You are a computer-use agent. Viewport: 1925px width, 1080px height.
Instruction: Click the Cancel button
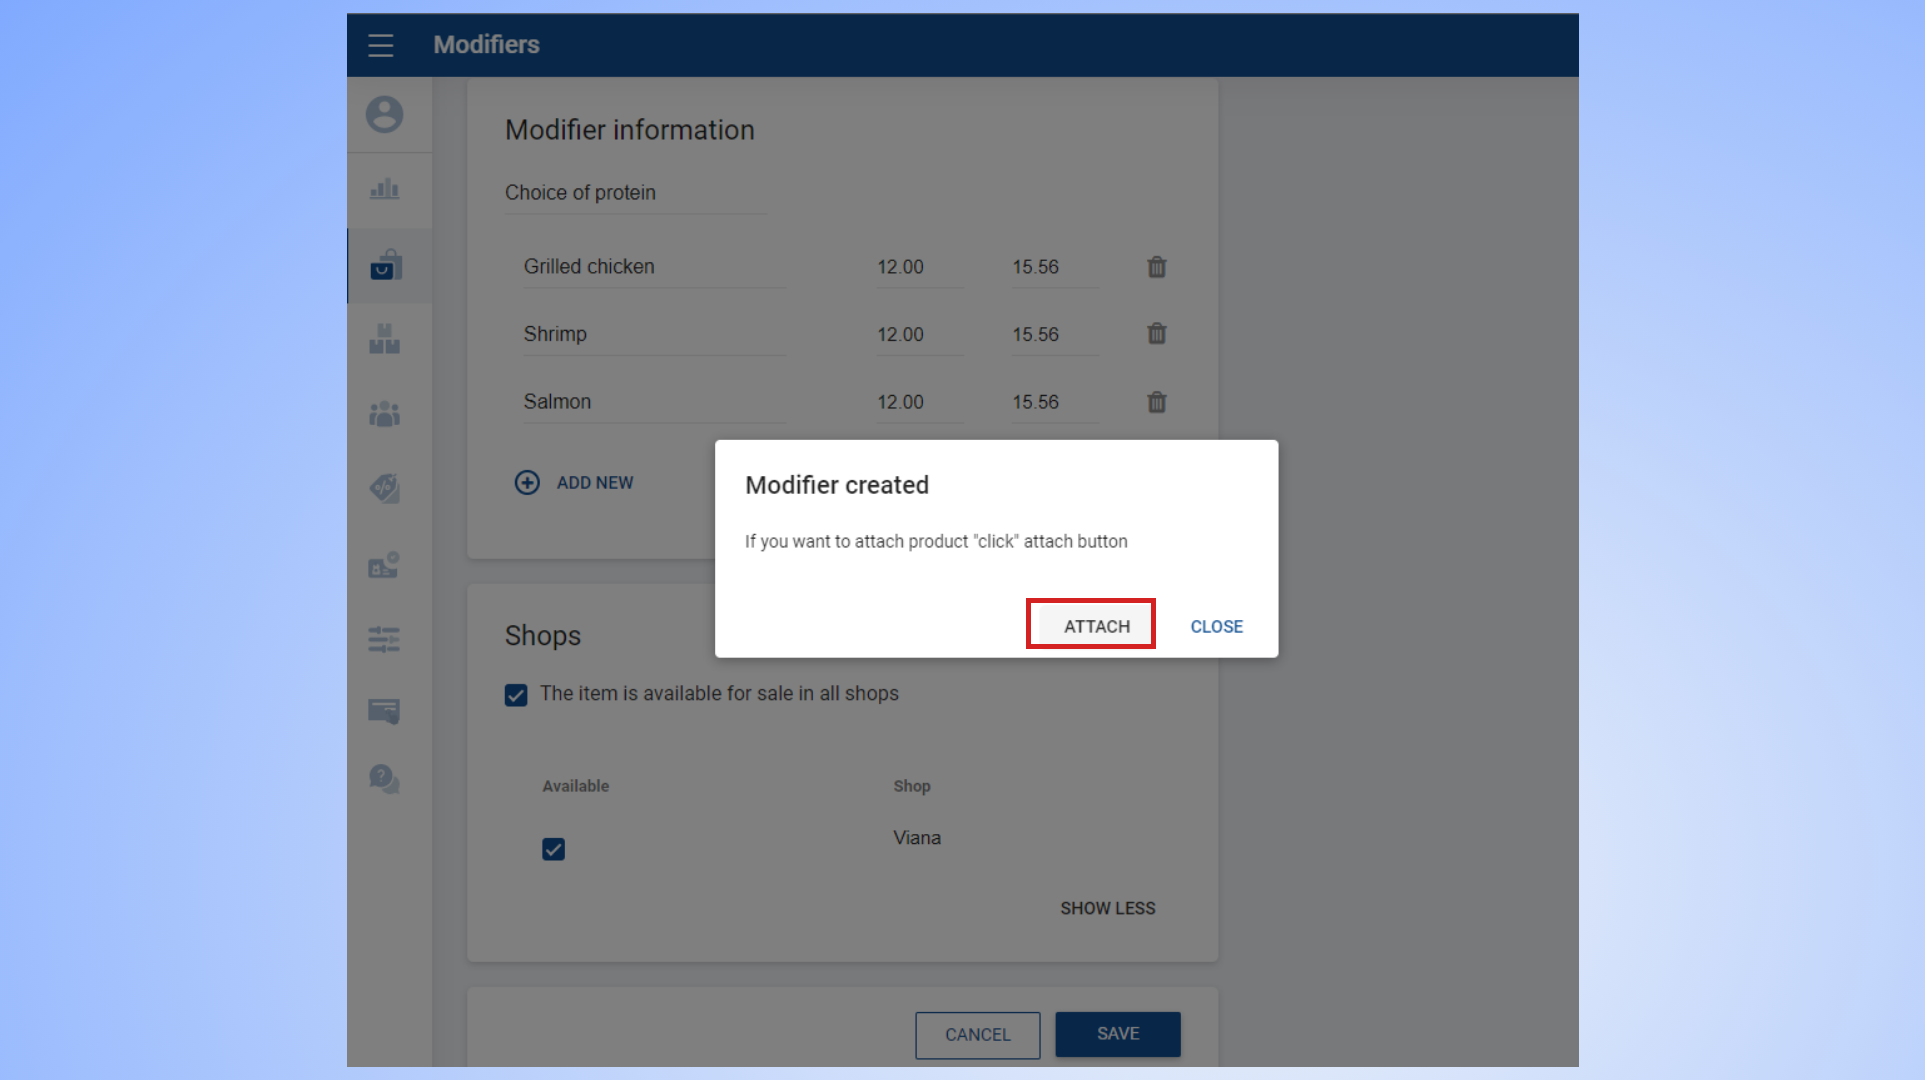[x=977, y=1034]
